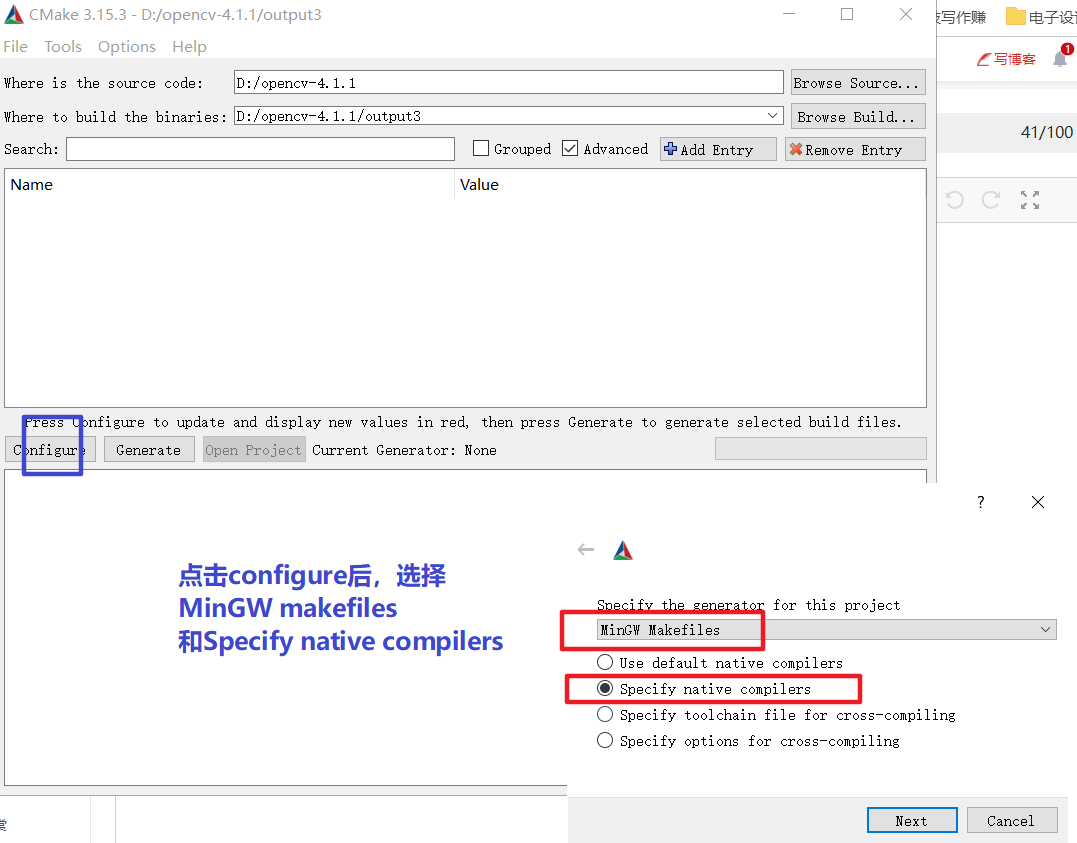Select the Use default native compilers radio
The height and width of the screenshot is (843, 1077).
point(605,661)
